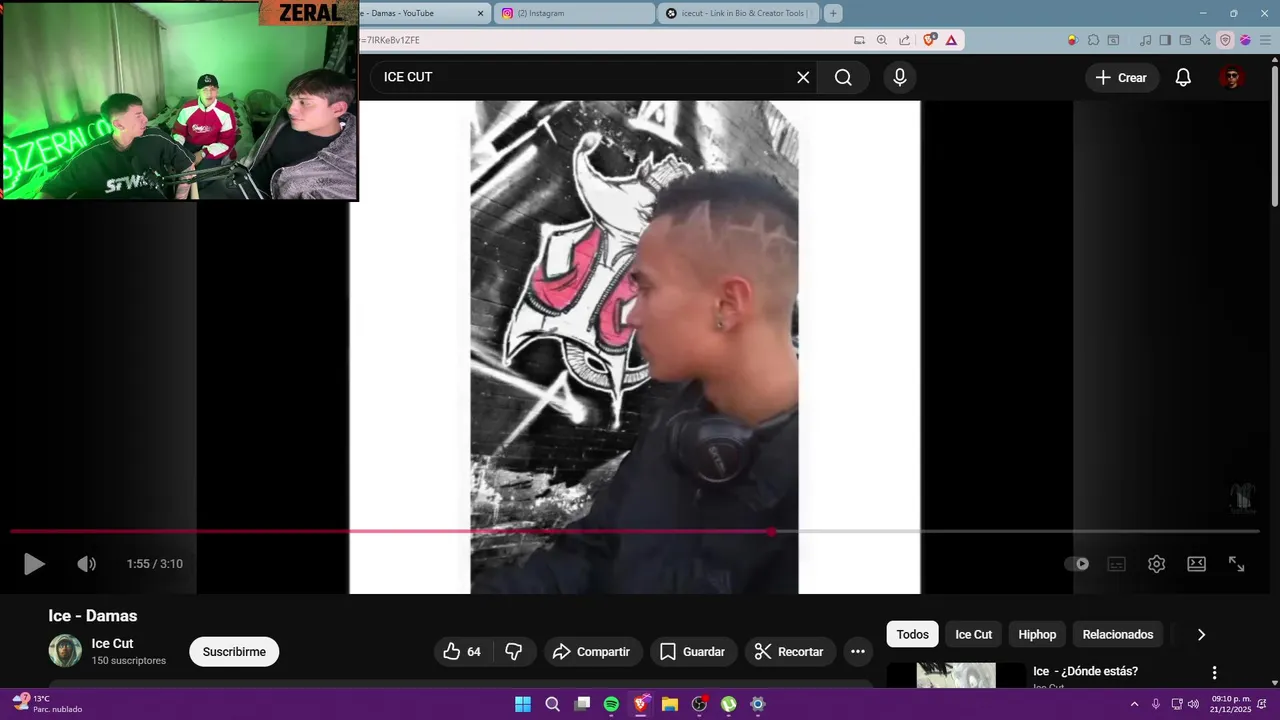This screenshot has height=720, width=1280.
Task: Switch to the Instagram browser tab
Action: click(573, 13)
